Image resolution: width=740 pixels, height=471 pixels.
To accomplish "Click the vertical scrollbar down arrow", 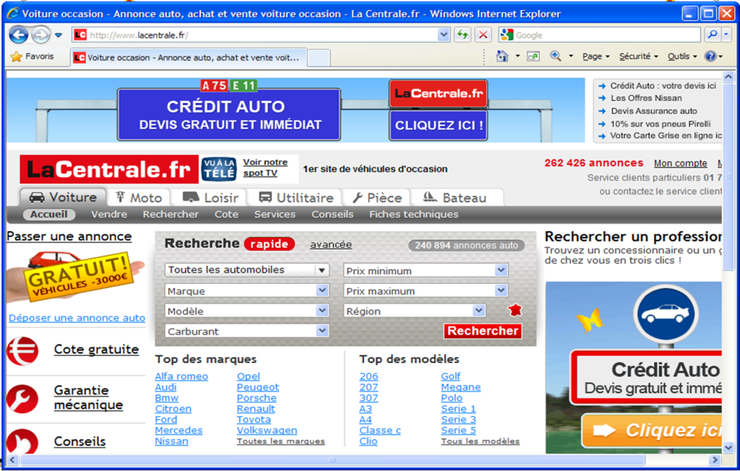I will pos(728,447).
